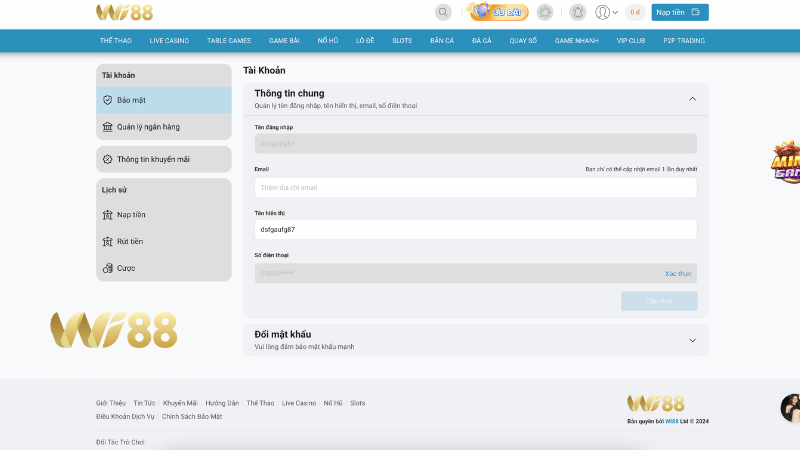
Task: Select Bảo mật in the sidebar
Action: (163, 100)
